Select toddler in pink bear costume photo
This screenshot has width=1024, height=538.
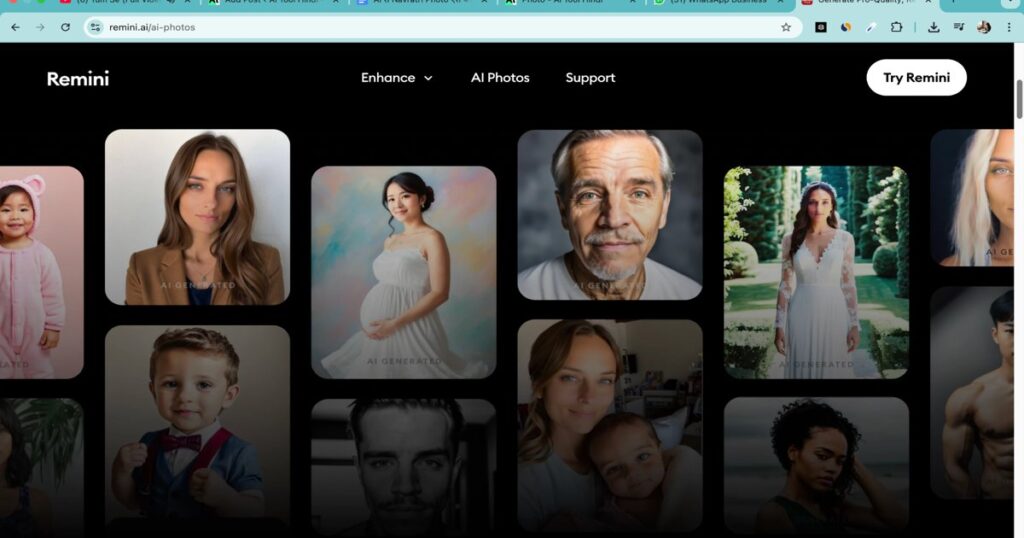pyautogui.click(x=41, y=272)
